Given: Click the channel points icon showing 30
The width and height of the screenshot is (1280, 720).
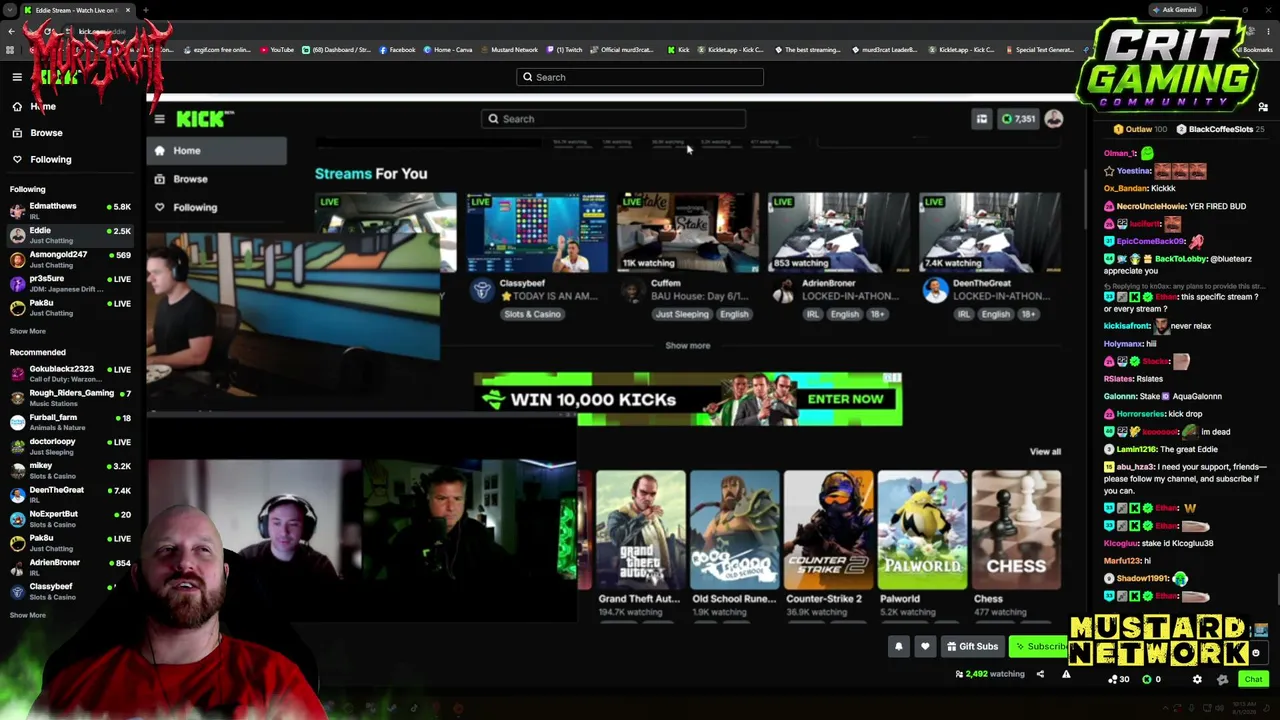Looking at the screenshot, I should 1119,680.
